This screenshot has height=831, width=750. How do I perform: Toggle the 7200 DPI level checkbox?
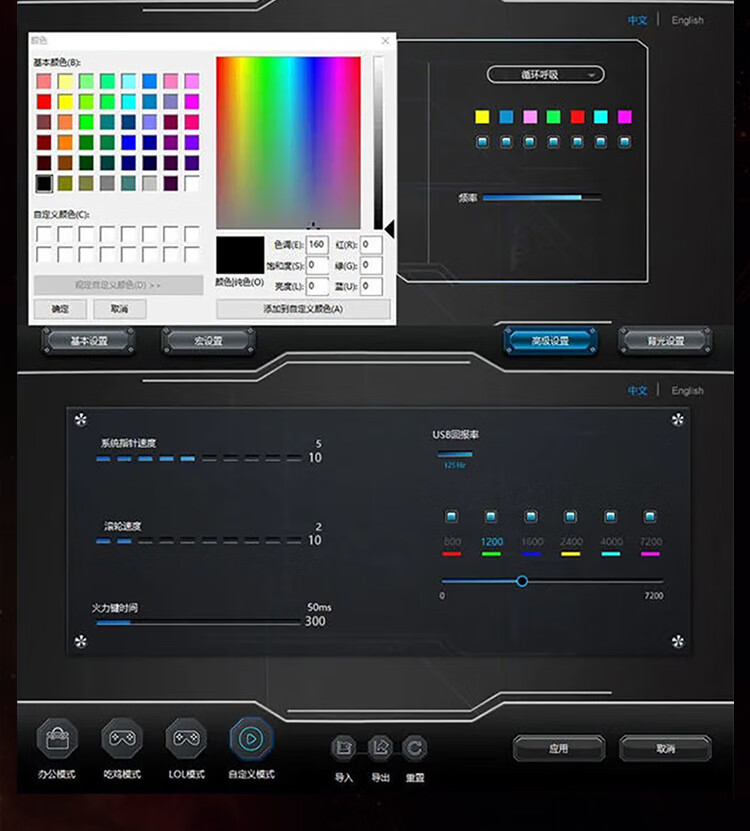[x=650, y=517]
